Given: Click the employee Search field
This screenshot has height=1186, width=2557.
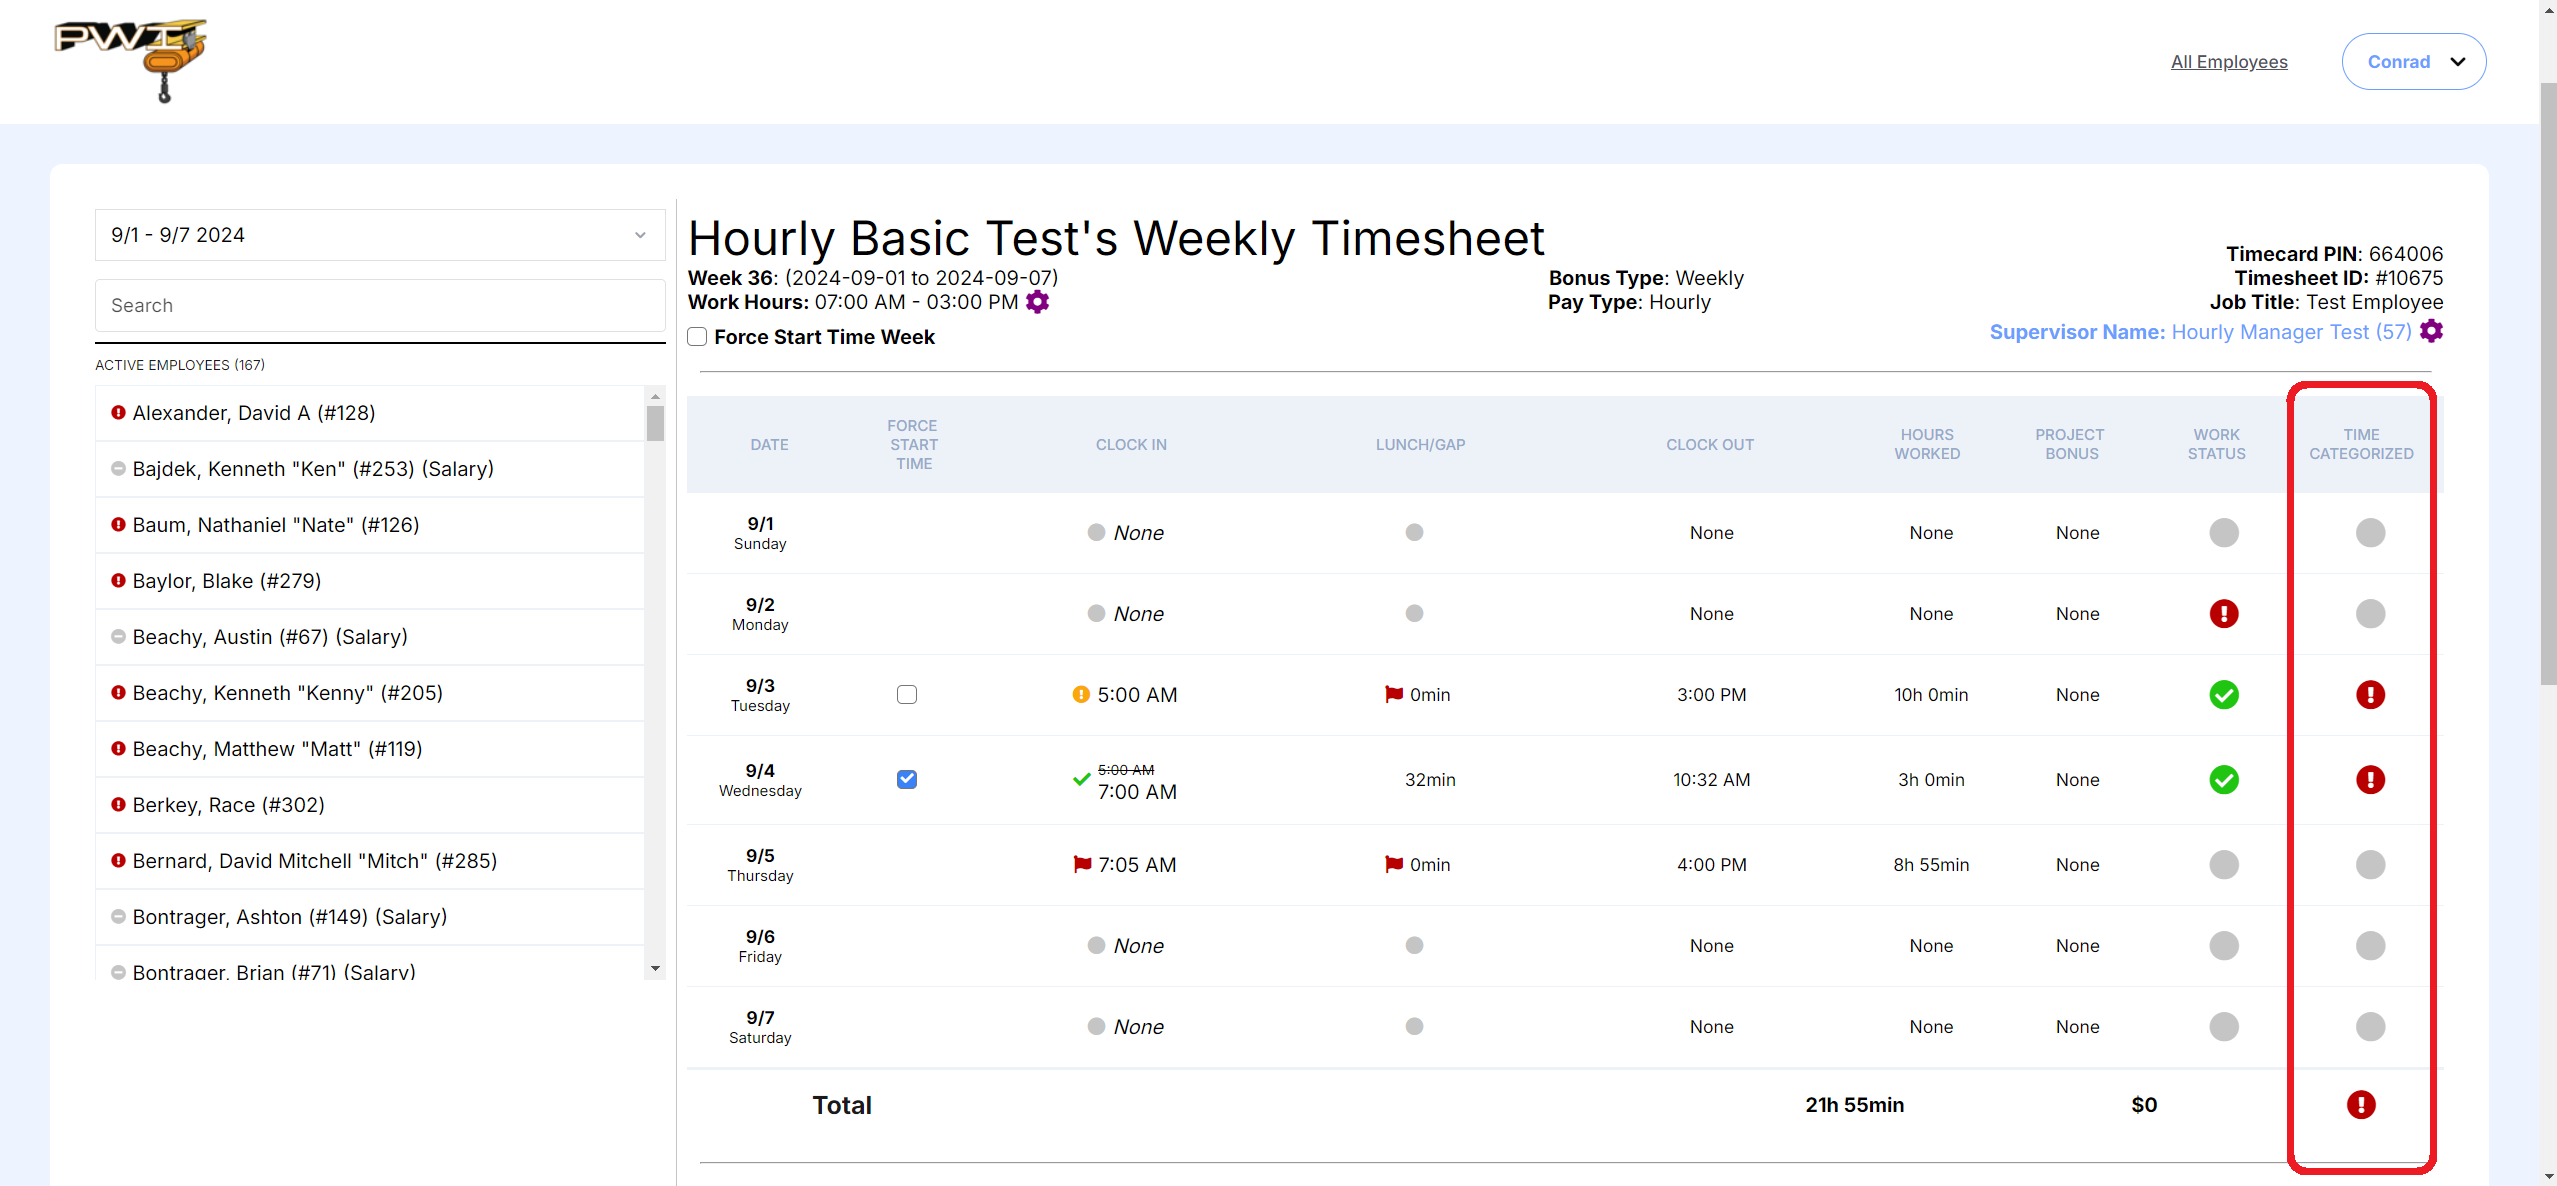Looking at the screenshot, I should click(x=380, y=306).
